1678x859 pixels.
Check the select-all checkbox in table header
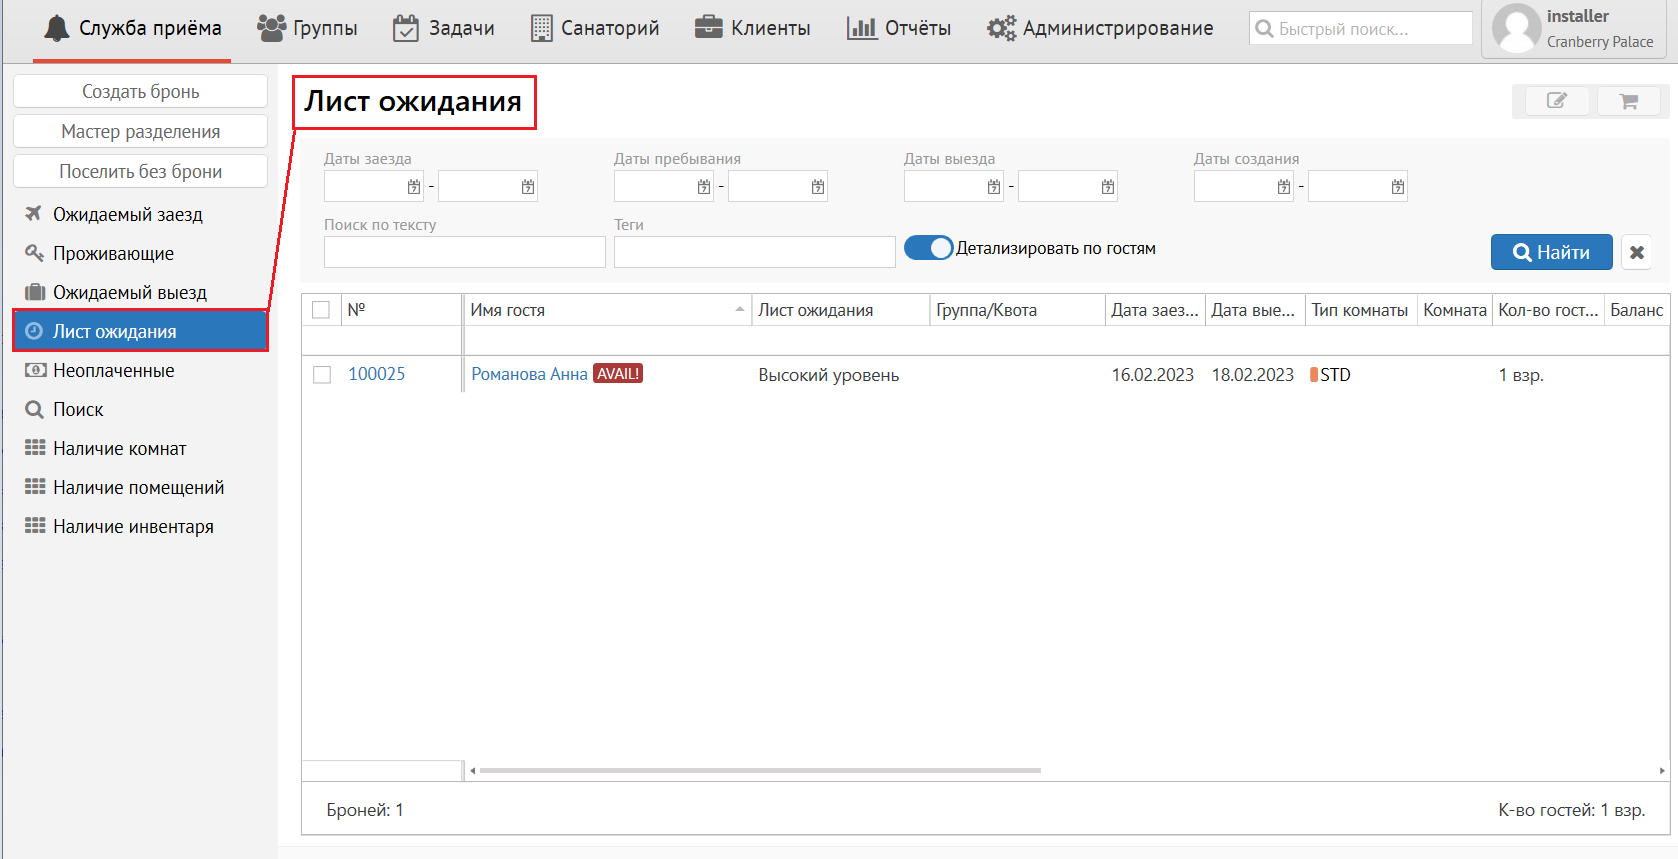[321, 310]
